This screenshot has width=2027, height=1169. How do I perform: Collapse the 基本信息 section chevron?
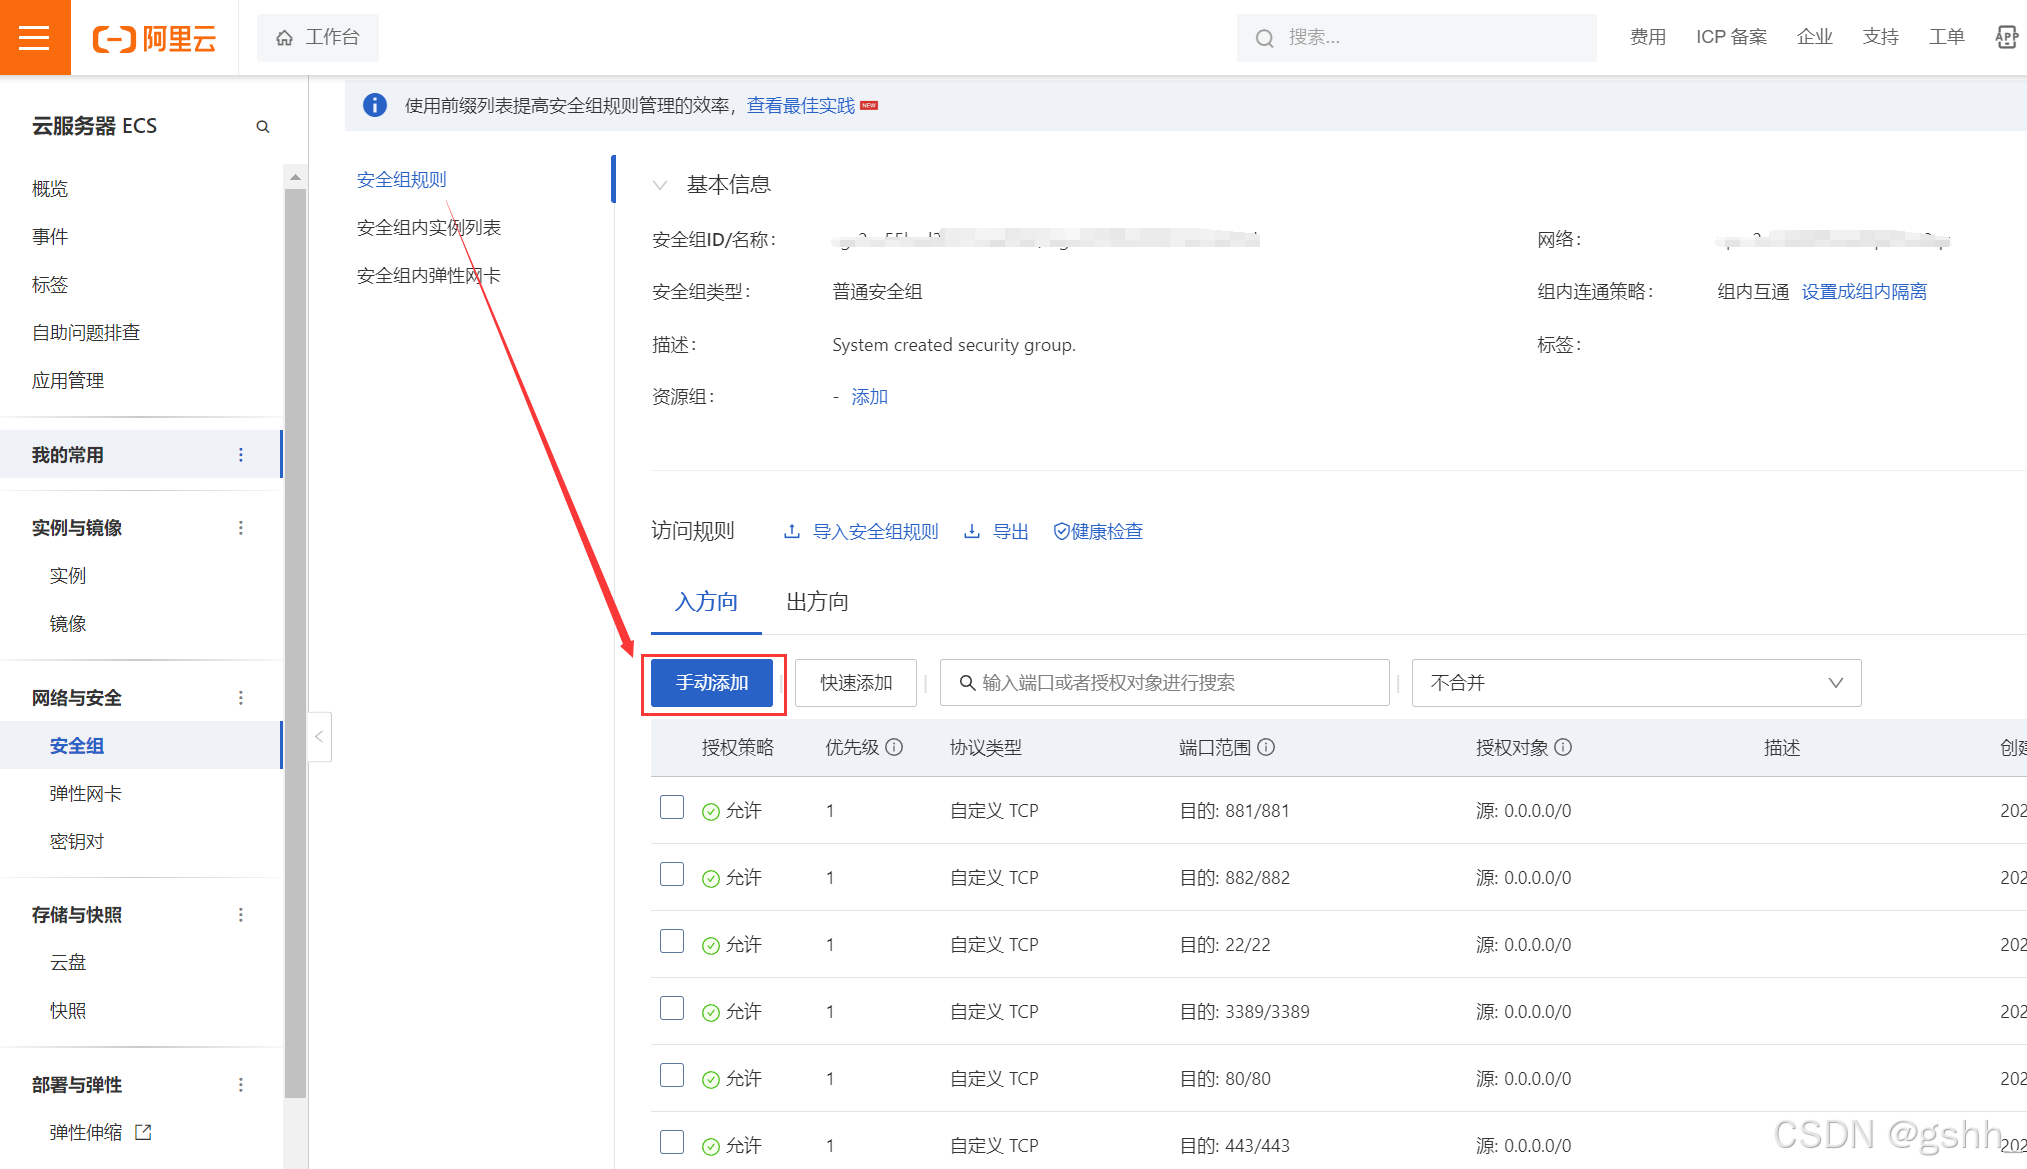coord(660,185)
